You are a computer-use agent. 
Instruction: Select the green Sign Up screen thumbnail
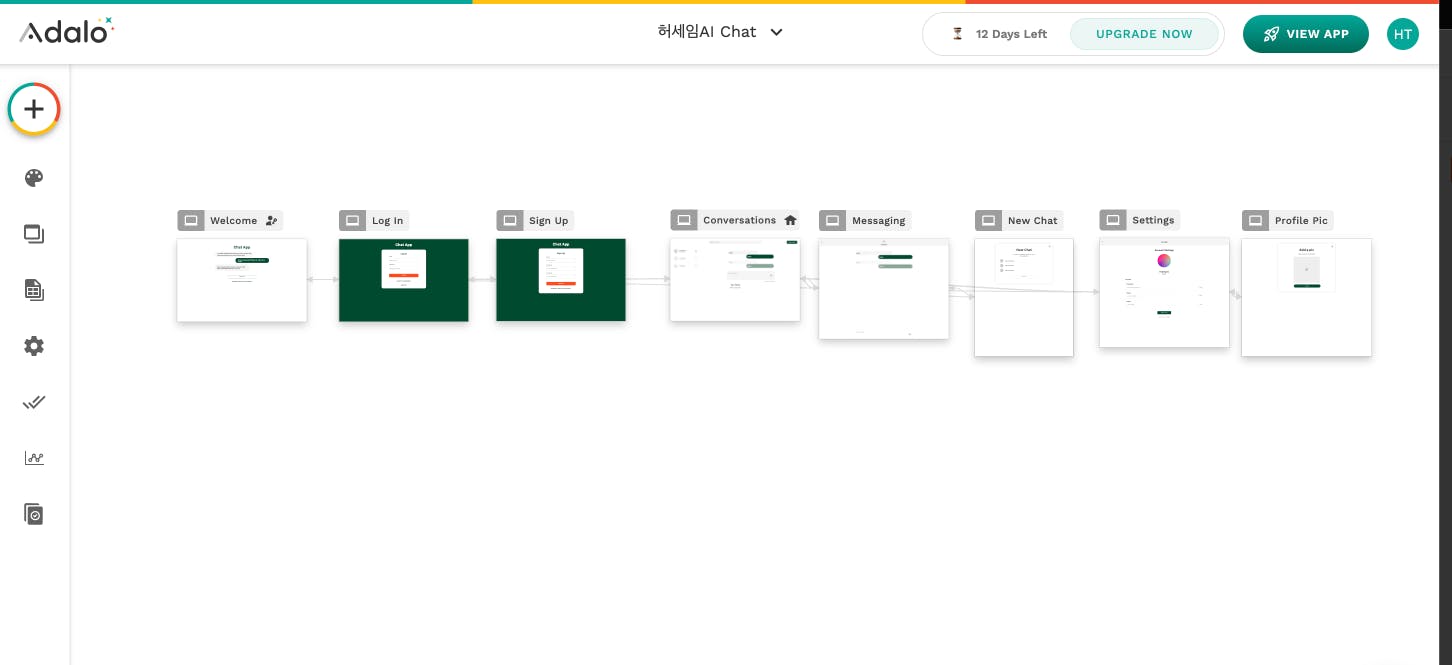pyautogui.click(x=561, y=280)
